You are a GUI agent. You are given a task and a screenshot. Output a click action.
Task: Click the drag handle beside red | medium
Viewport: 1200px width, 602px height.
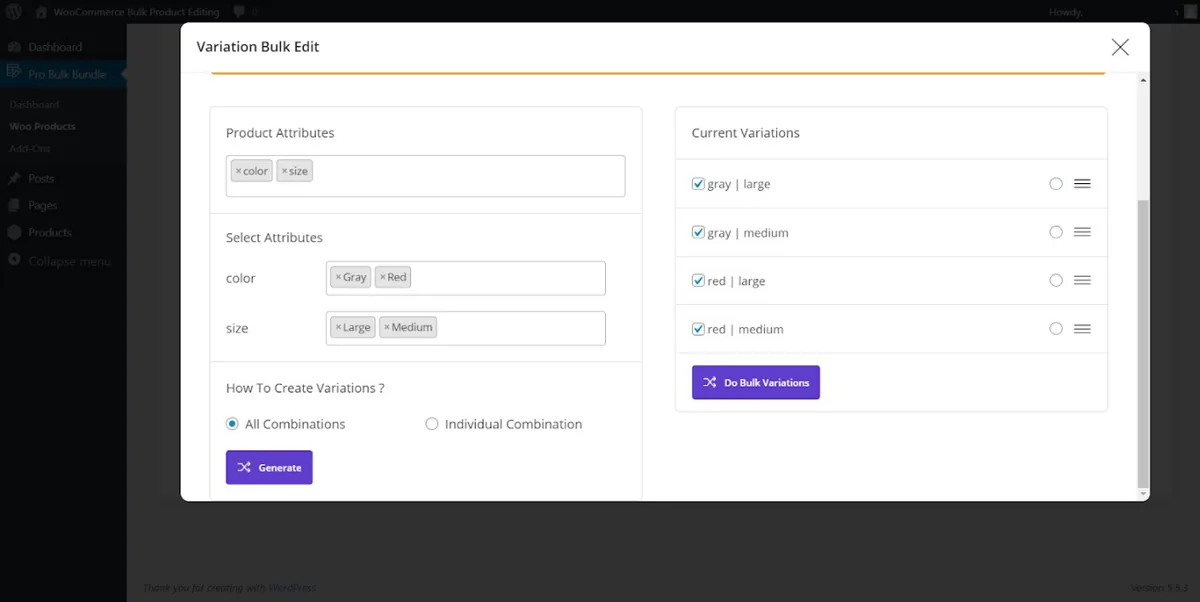(1082, 328)
